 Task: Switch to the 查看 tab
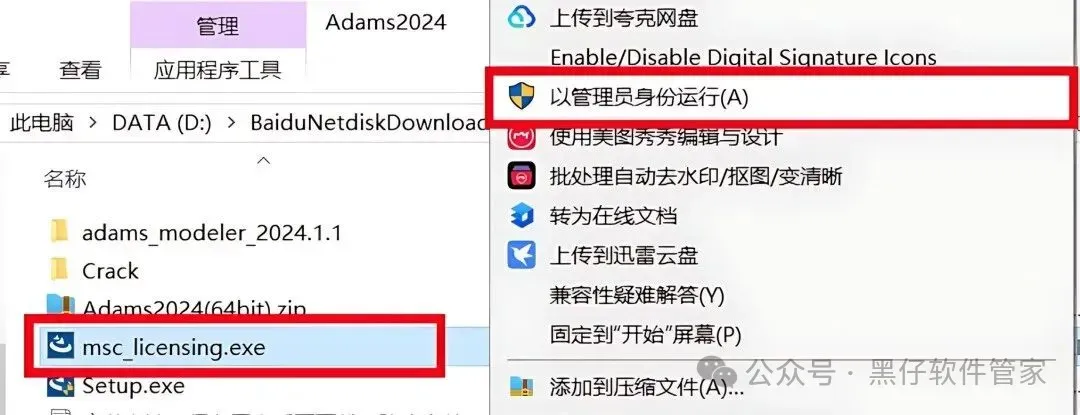click(x=80, y=70)
